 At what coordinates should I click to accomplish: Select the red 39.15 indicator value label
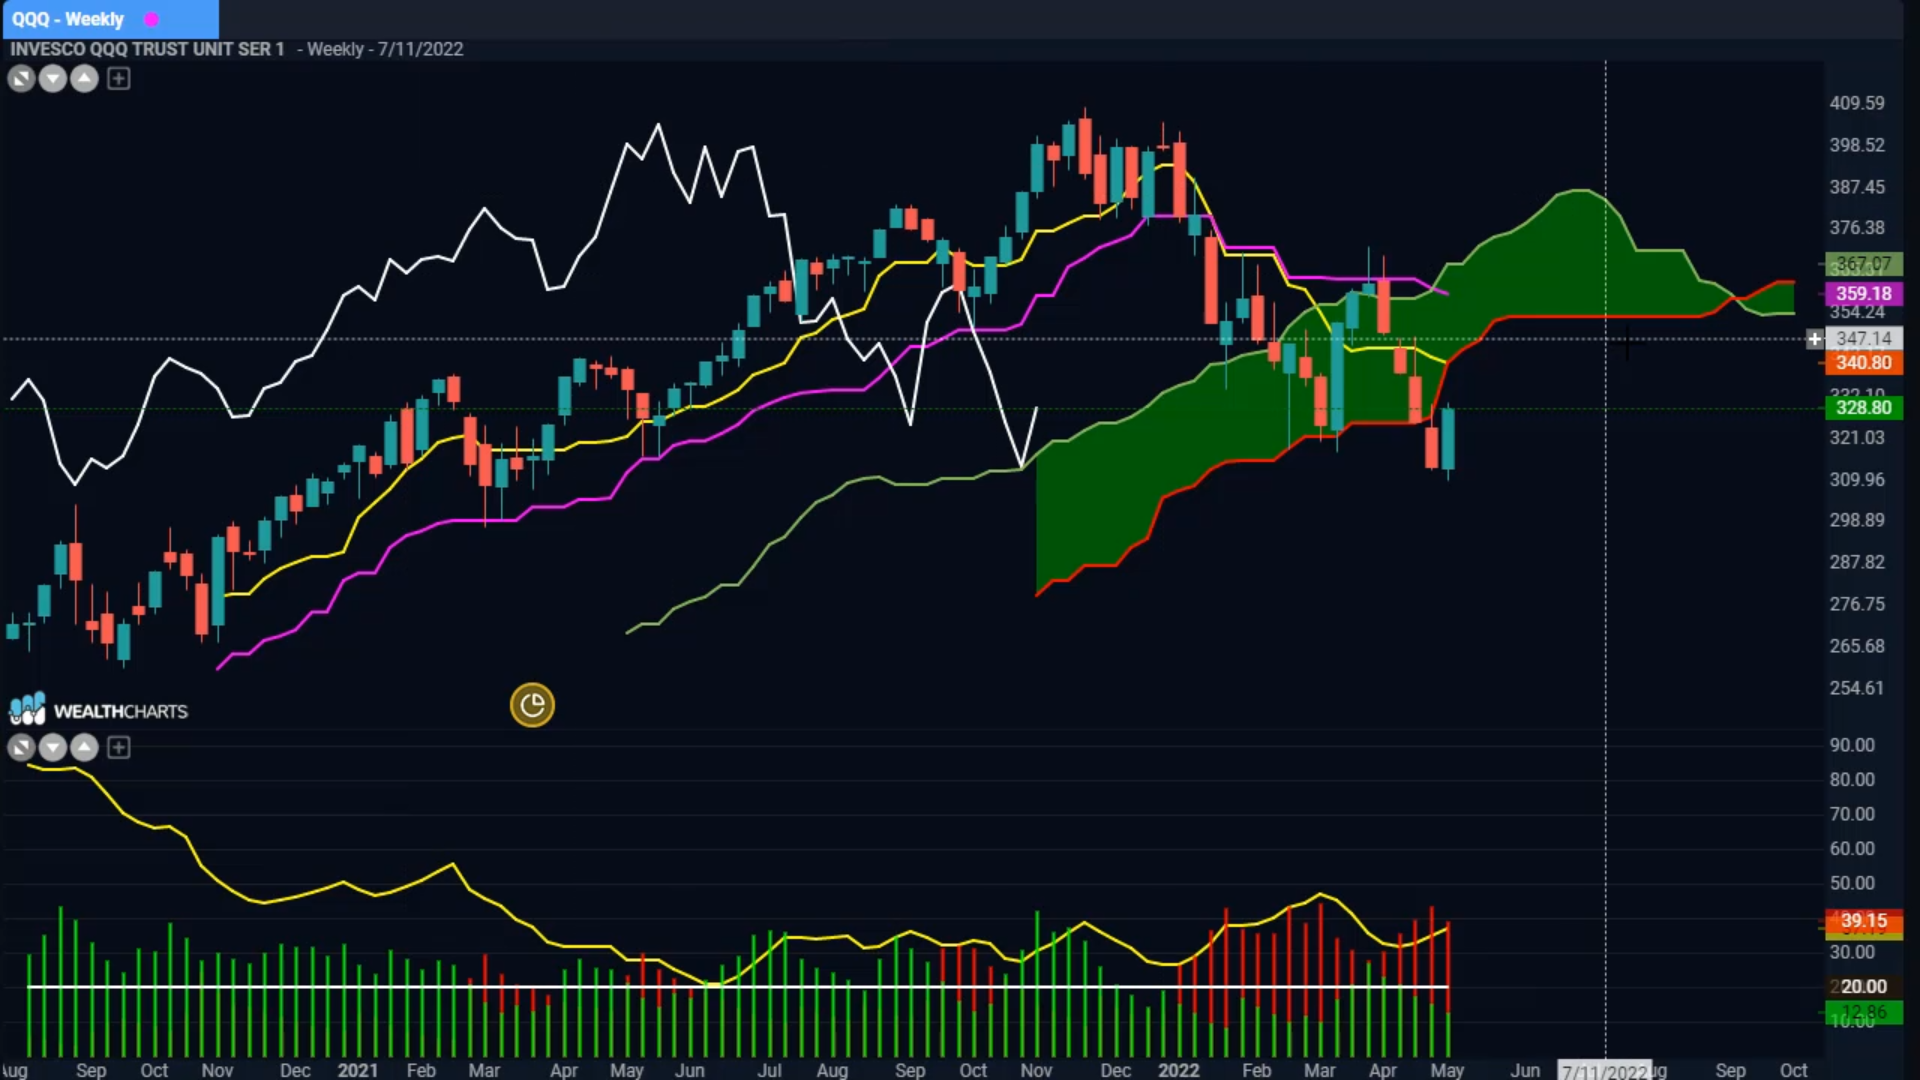(1864, 920)
